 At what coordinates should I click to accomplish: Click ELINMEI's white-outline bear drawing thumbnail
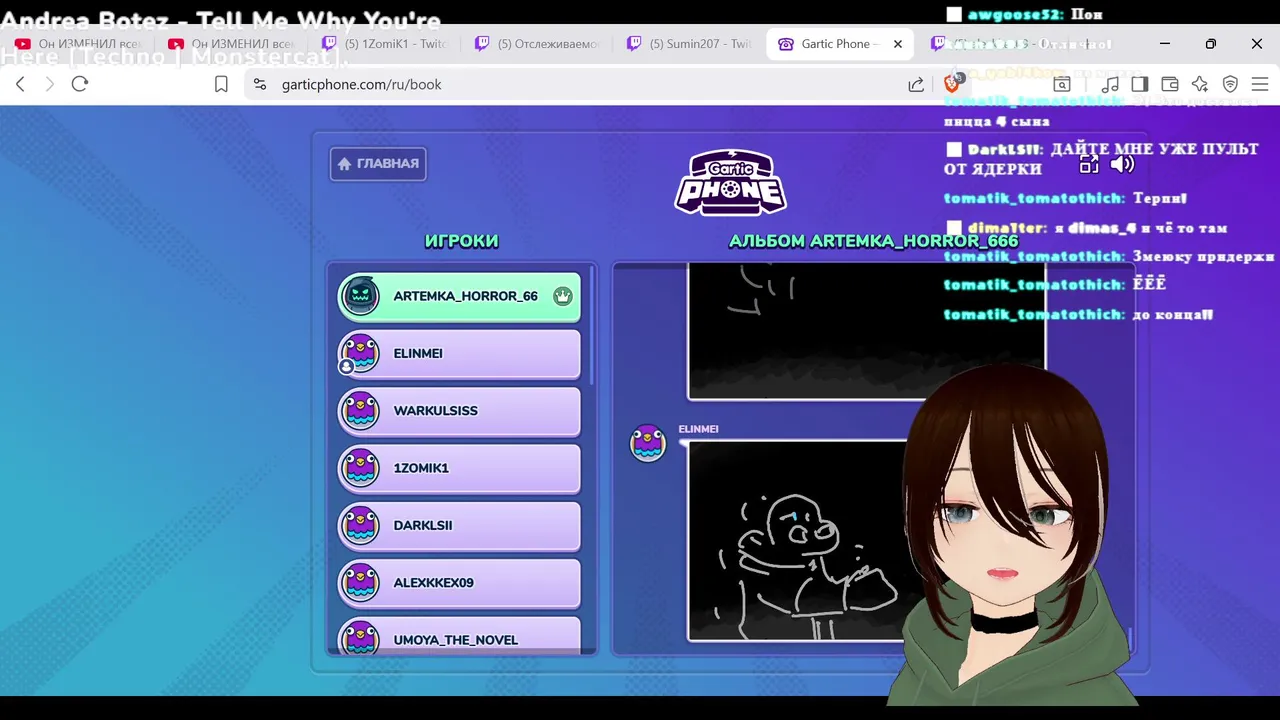pyautogui.click(x=800, y=540)
